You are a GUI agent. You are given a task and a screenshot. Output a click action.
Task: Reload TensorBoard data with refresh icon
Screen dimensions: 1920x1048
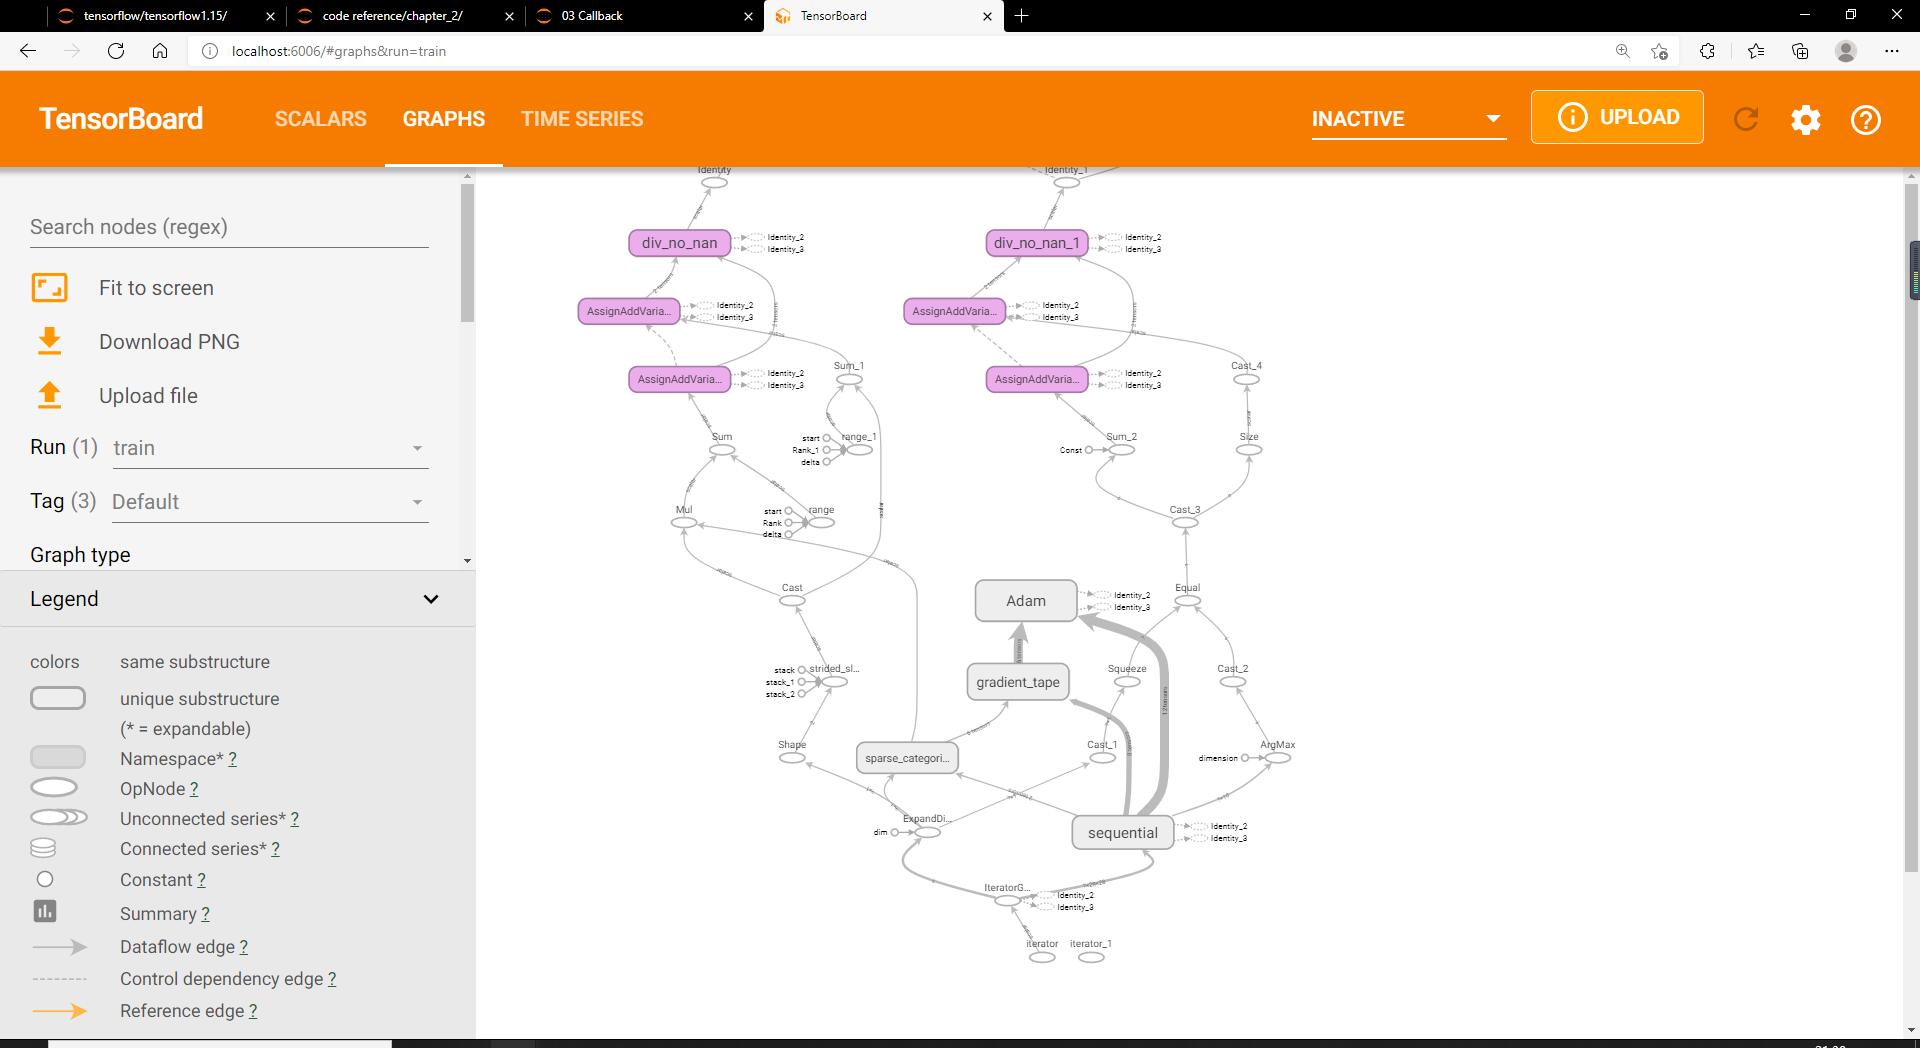point(1746,119)
